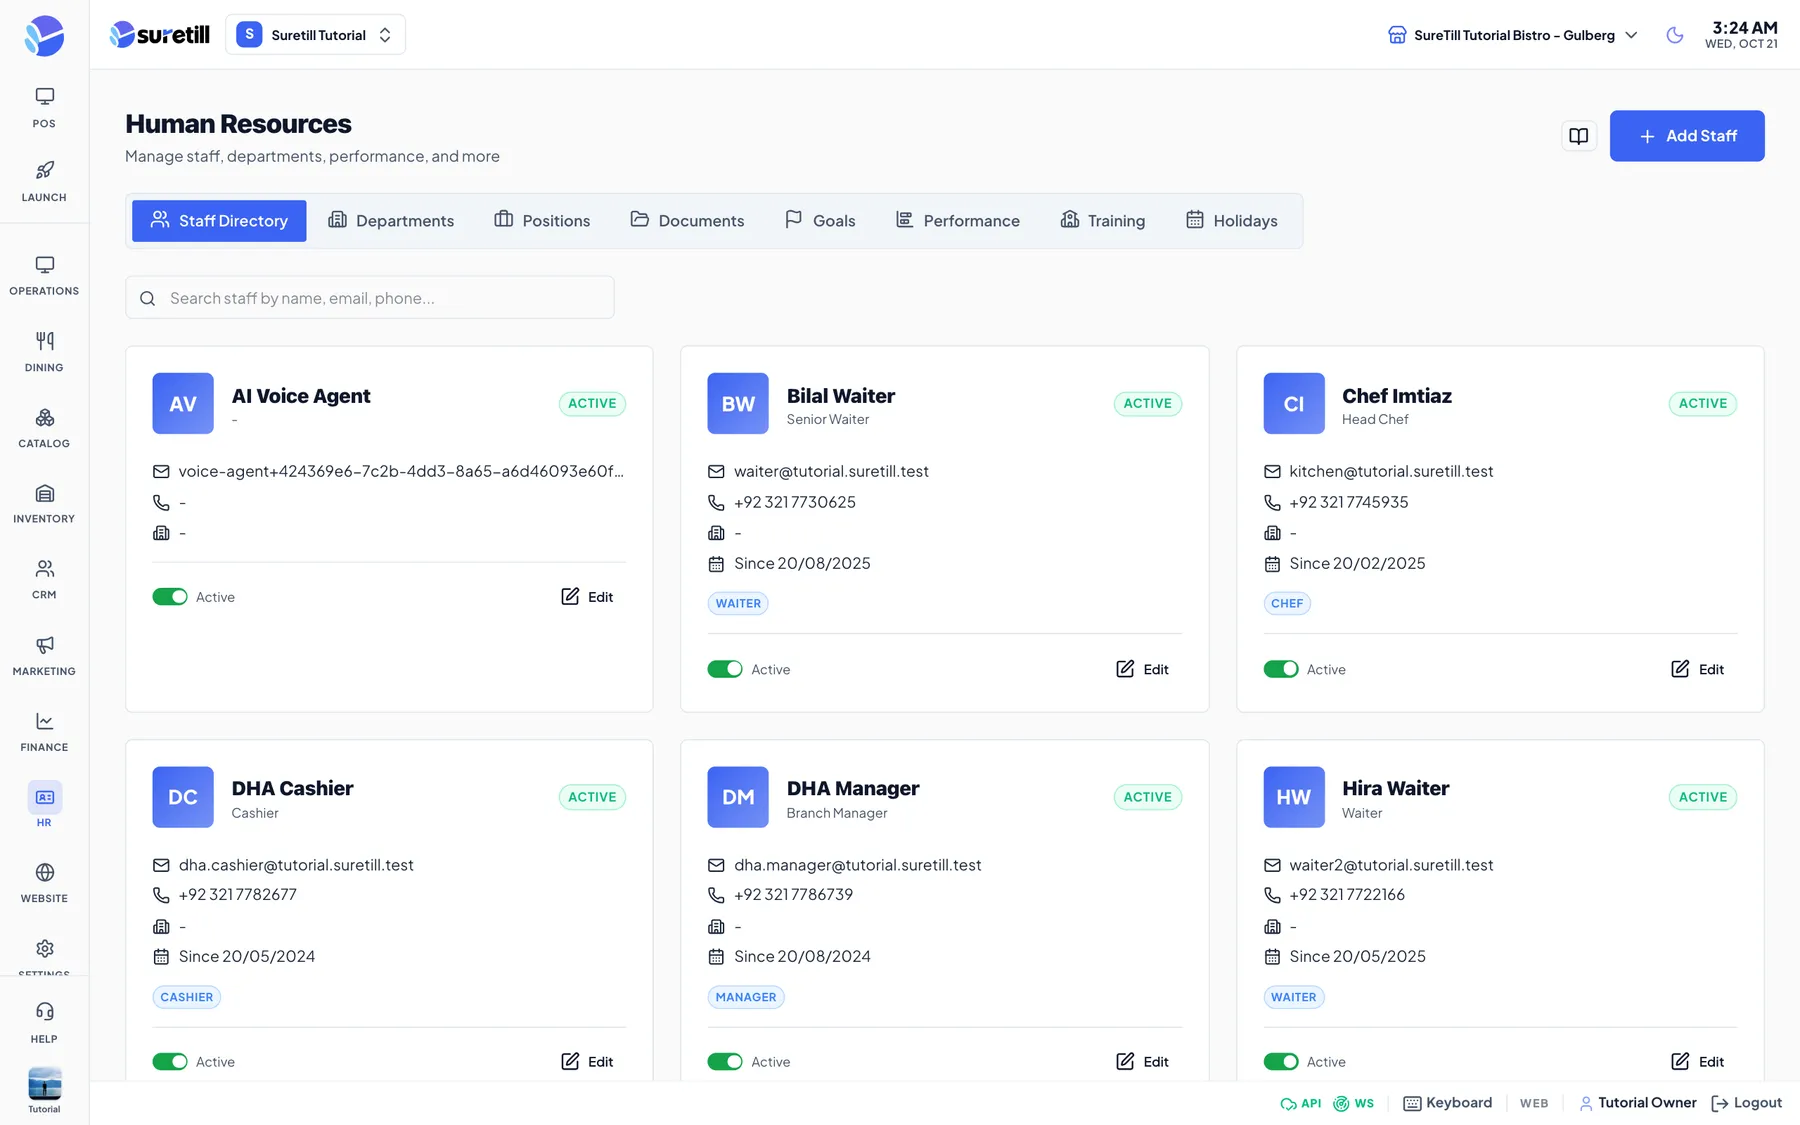Open the Training tab
1800x1125 pixels.
pos(1103,221)
